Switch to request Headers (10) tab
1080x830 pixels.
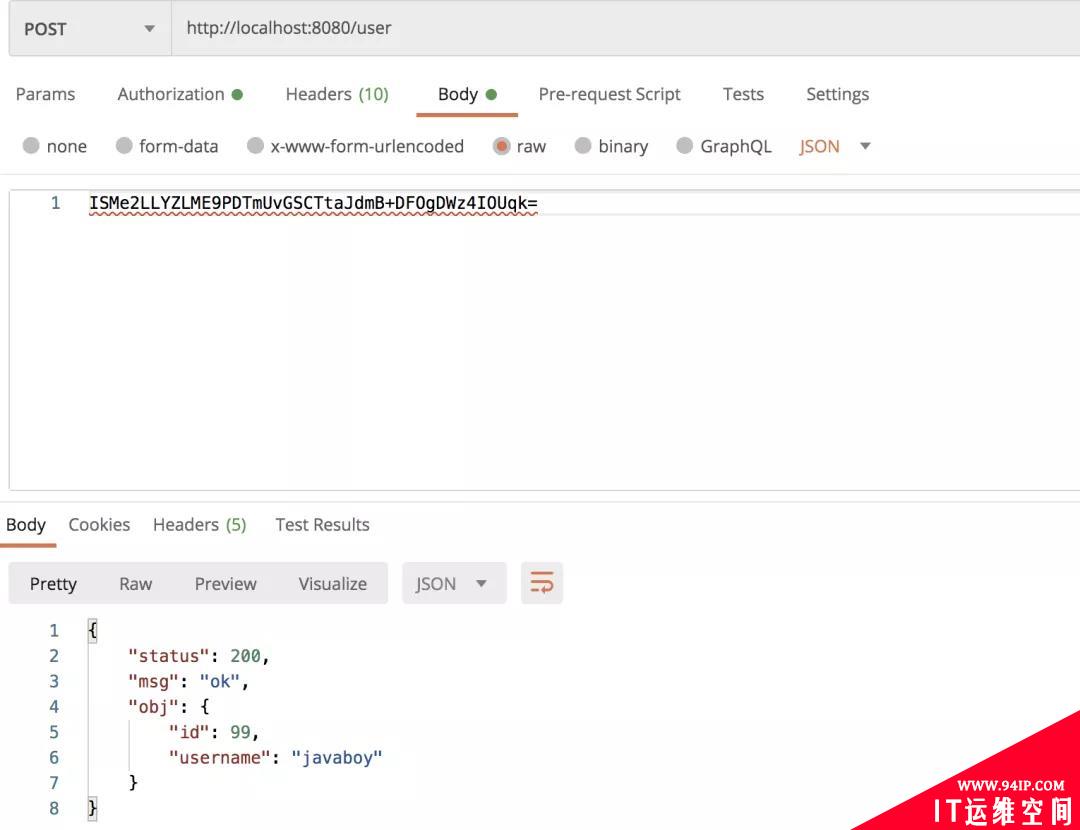(x=337, y=94)
